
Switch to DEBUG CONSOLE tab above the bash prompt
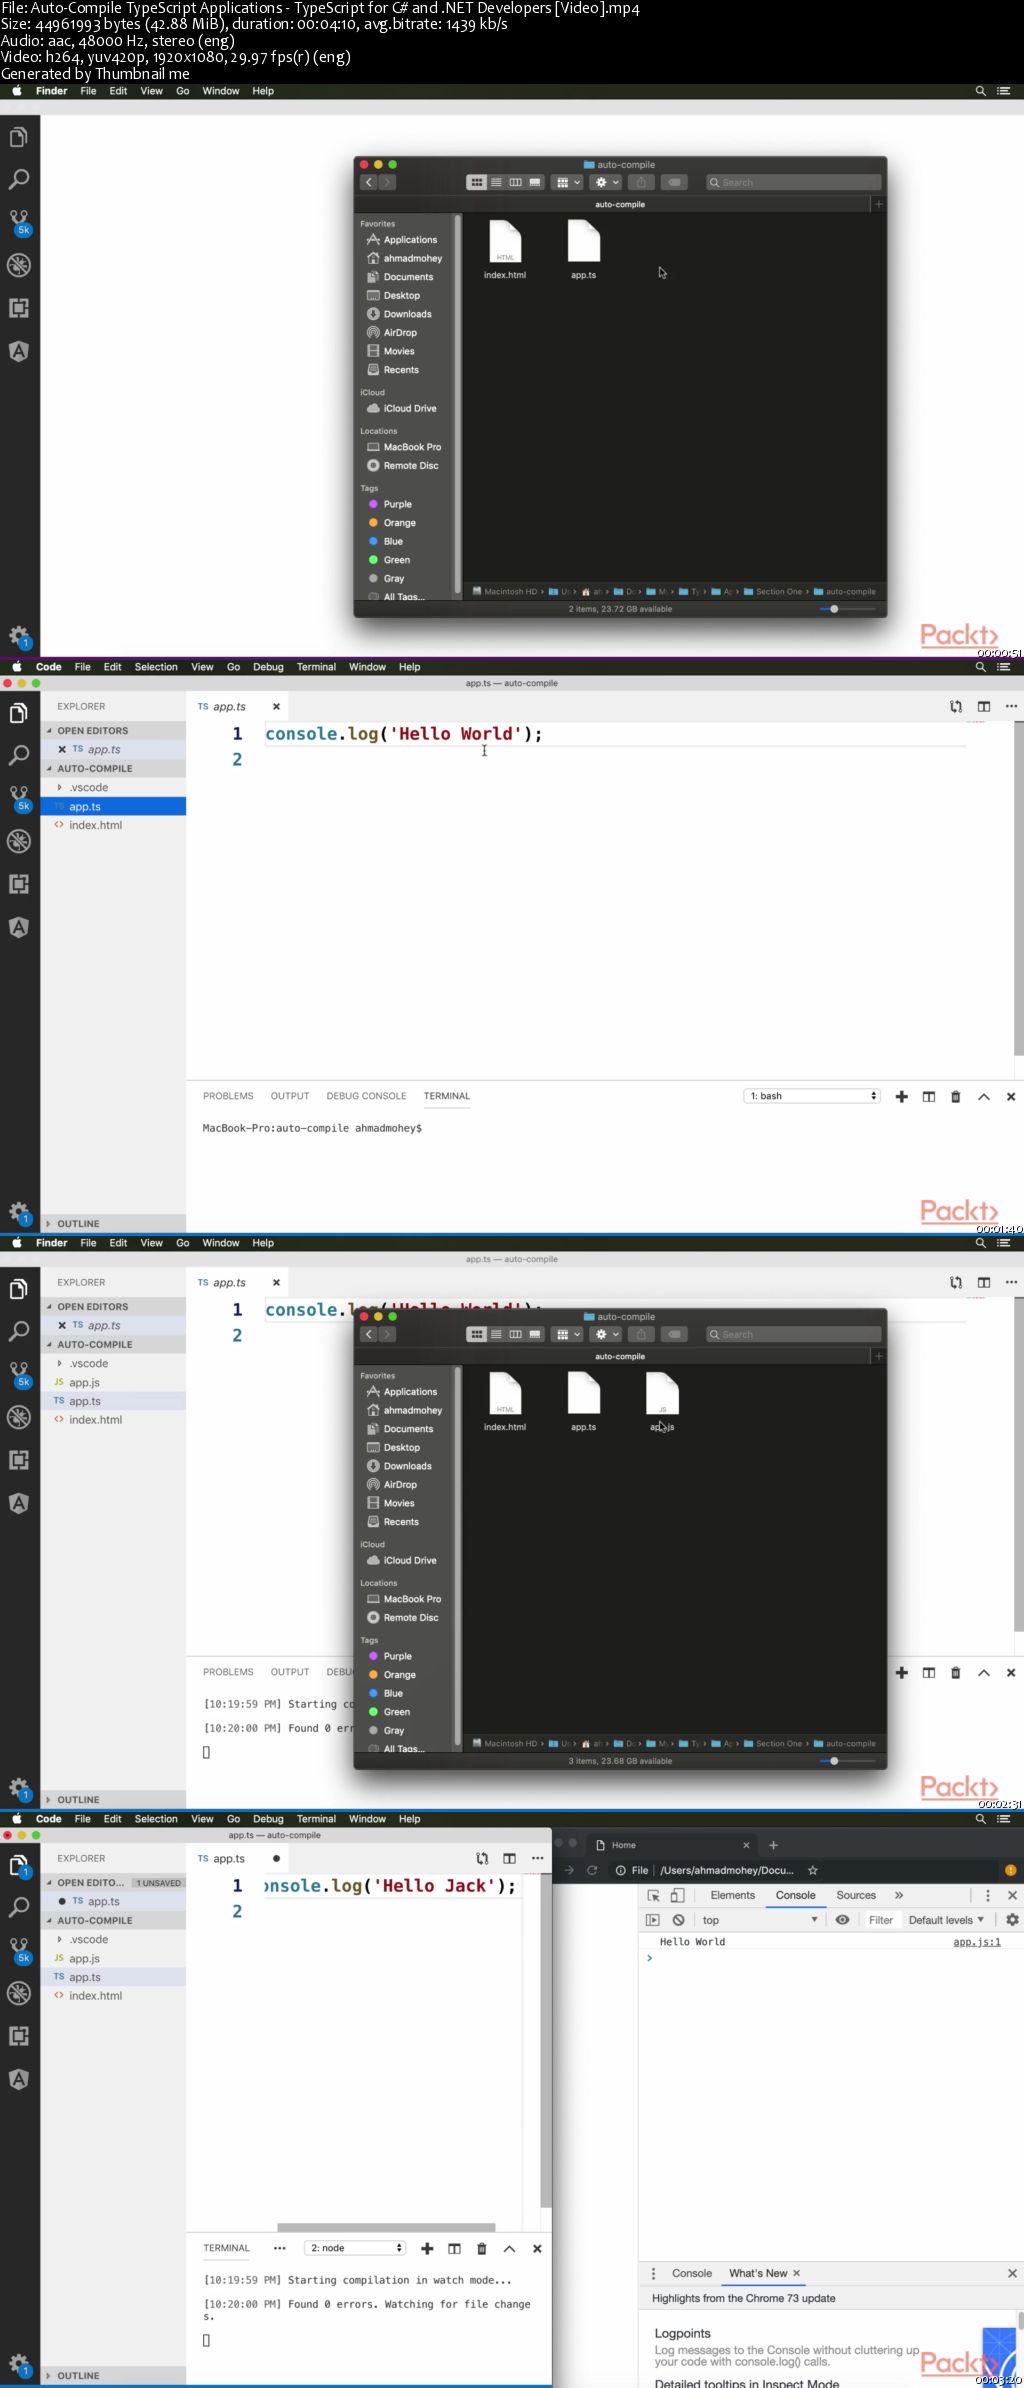(x=366, y=1096)
